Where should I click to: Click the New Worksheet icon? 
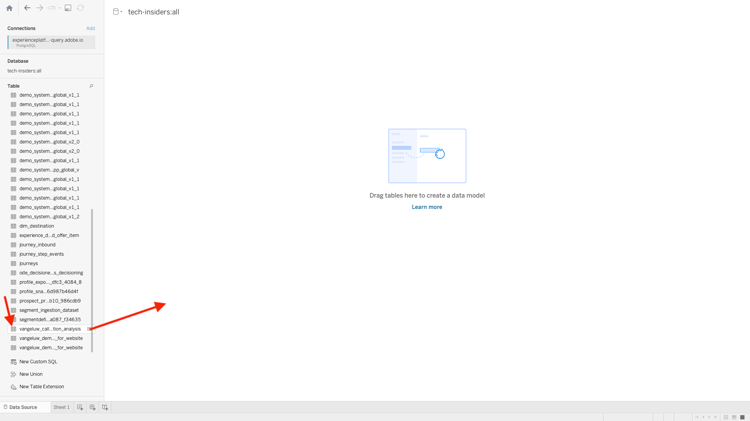pos(80,407)
